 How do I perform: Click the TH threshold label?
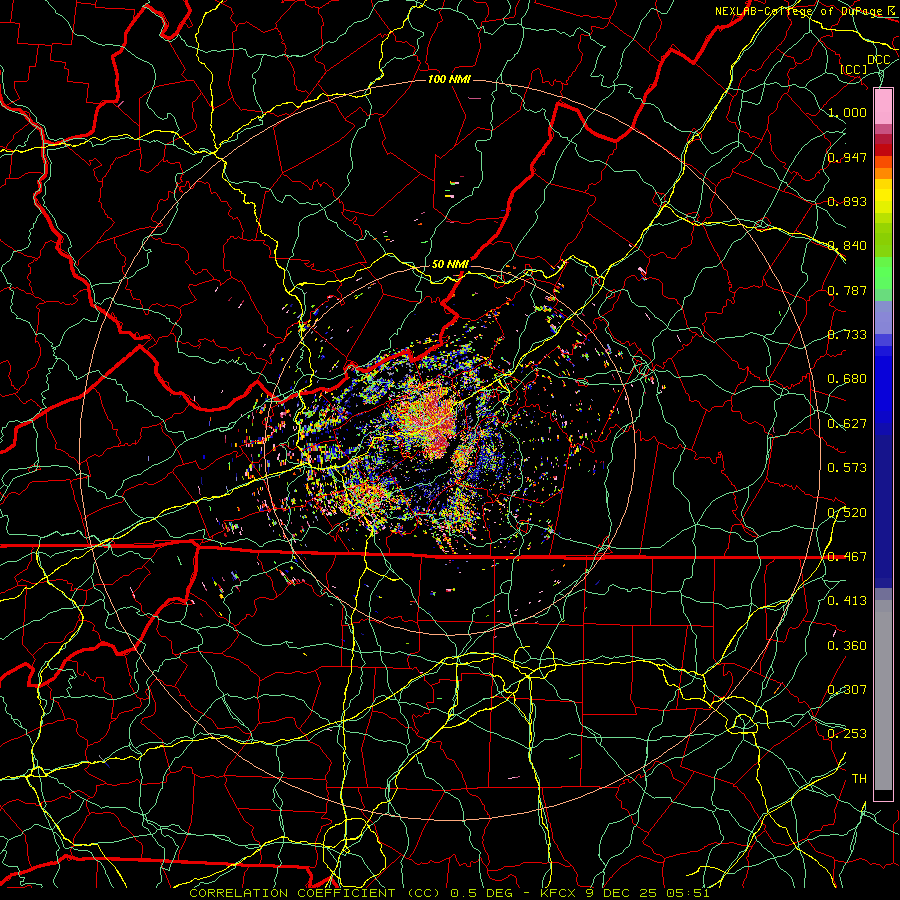click(859, 779)
